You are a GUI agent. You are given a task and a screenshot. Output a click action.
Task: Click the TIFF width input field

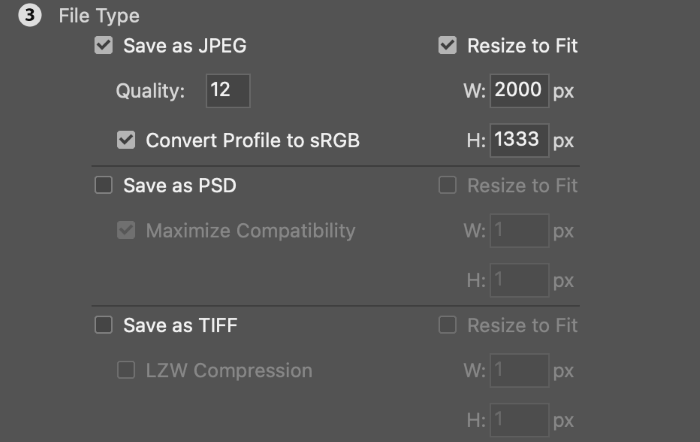(519, 371)
